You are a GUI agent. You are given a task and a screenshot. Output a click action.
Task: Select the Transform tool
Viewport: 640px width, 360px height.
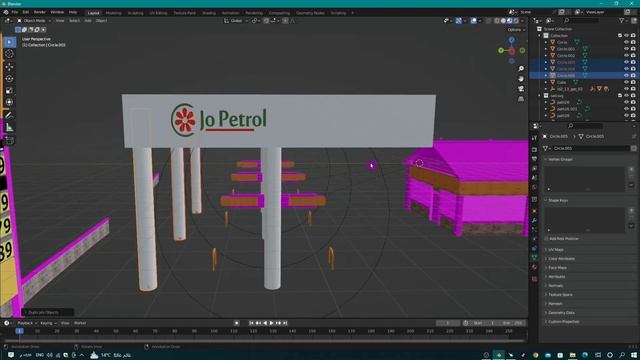(x=9, y=102)
